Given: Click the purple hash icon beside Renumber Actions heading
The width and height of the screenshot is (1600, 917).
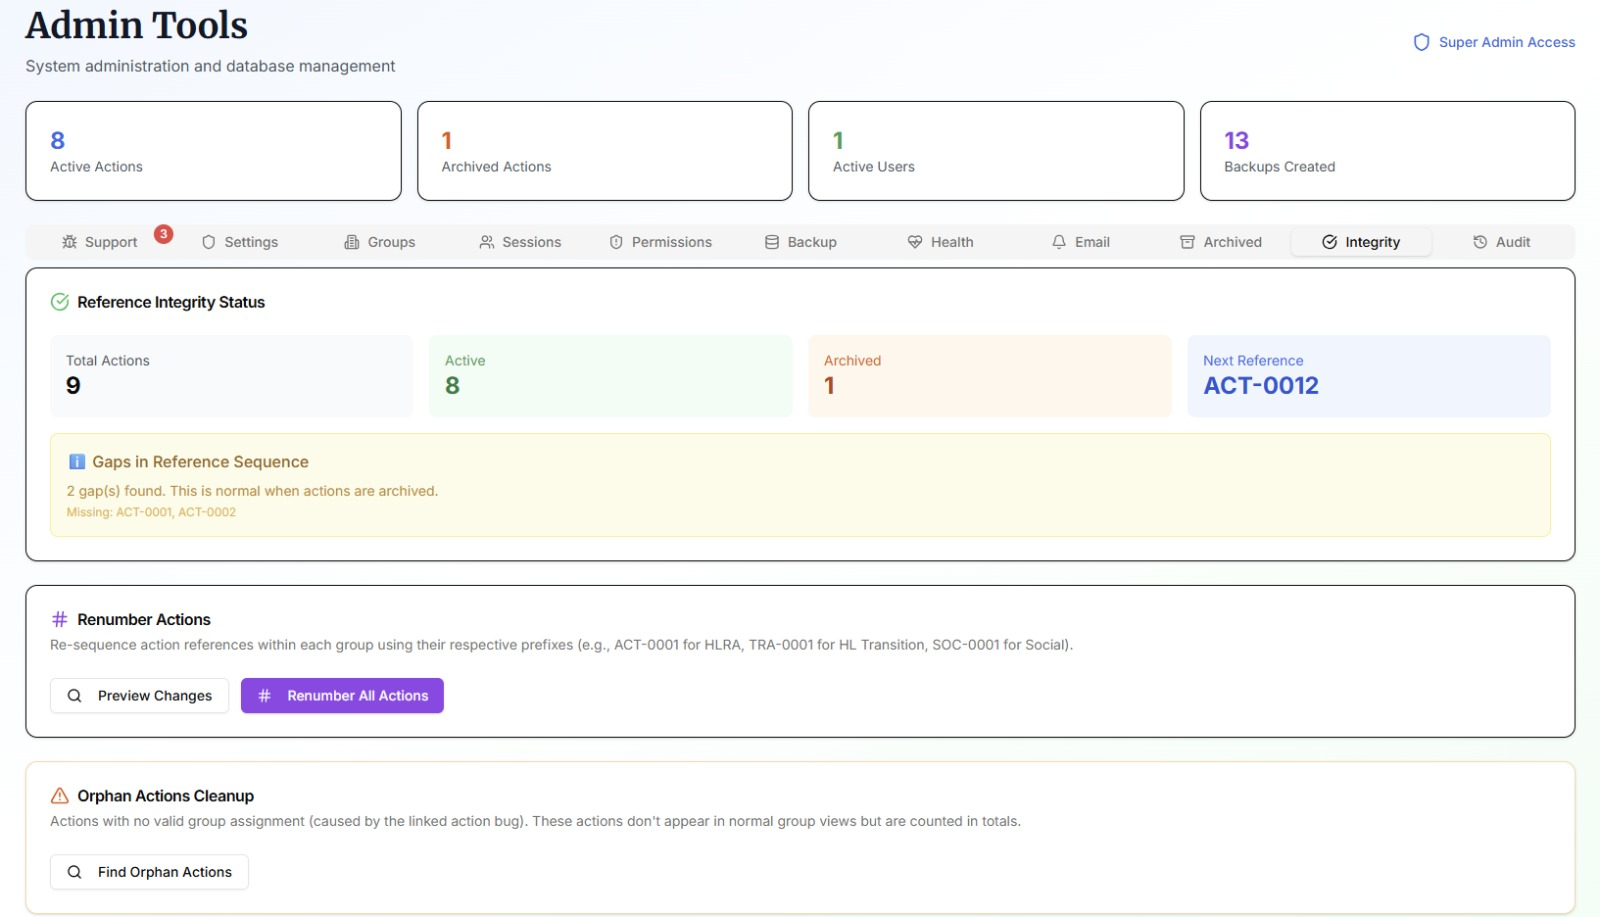Looking at the screenshot, I should click(60, 620).
